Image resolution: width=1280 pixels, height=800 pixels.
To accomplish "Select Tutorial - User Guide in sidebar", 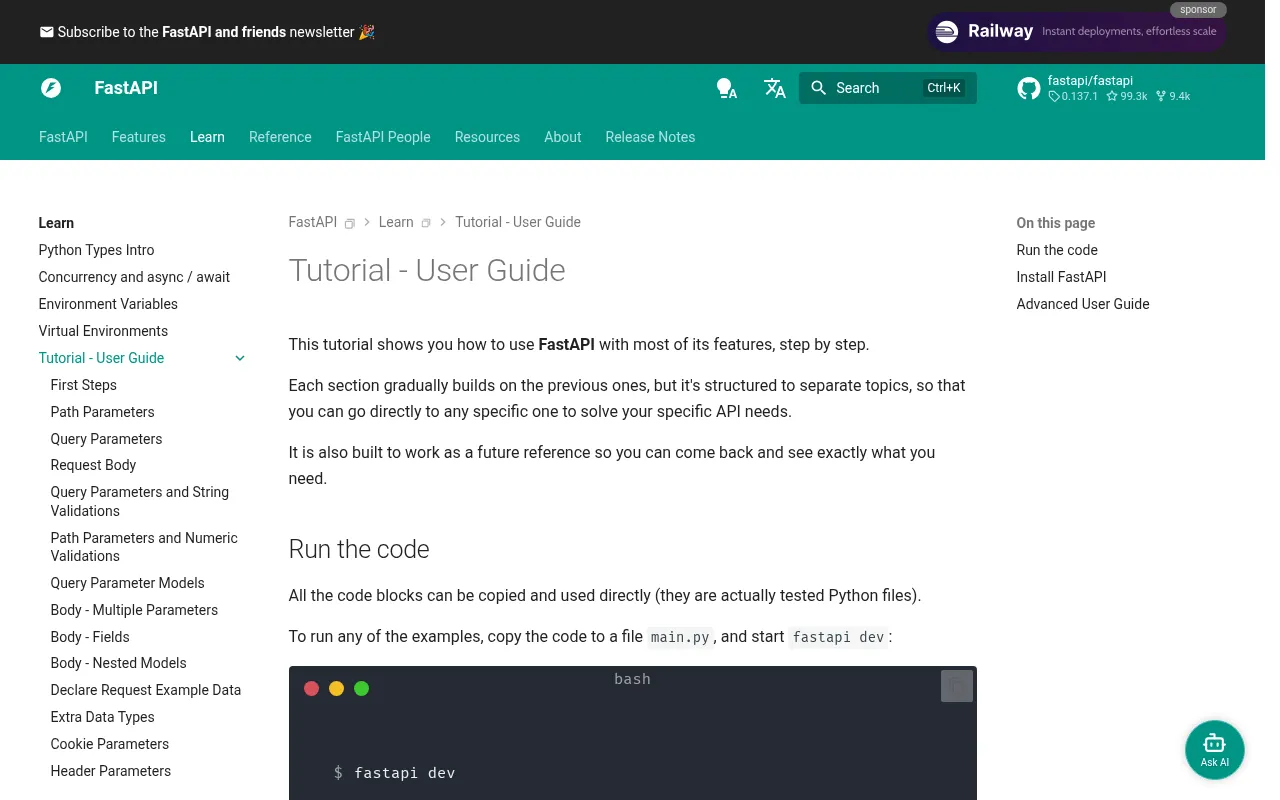I will tap(101, 358).
